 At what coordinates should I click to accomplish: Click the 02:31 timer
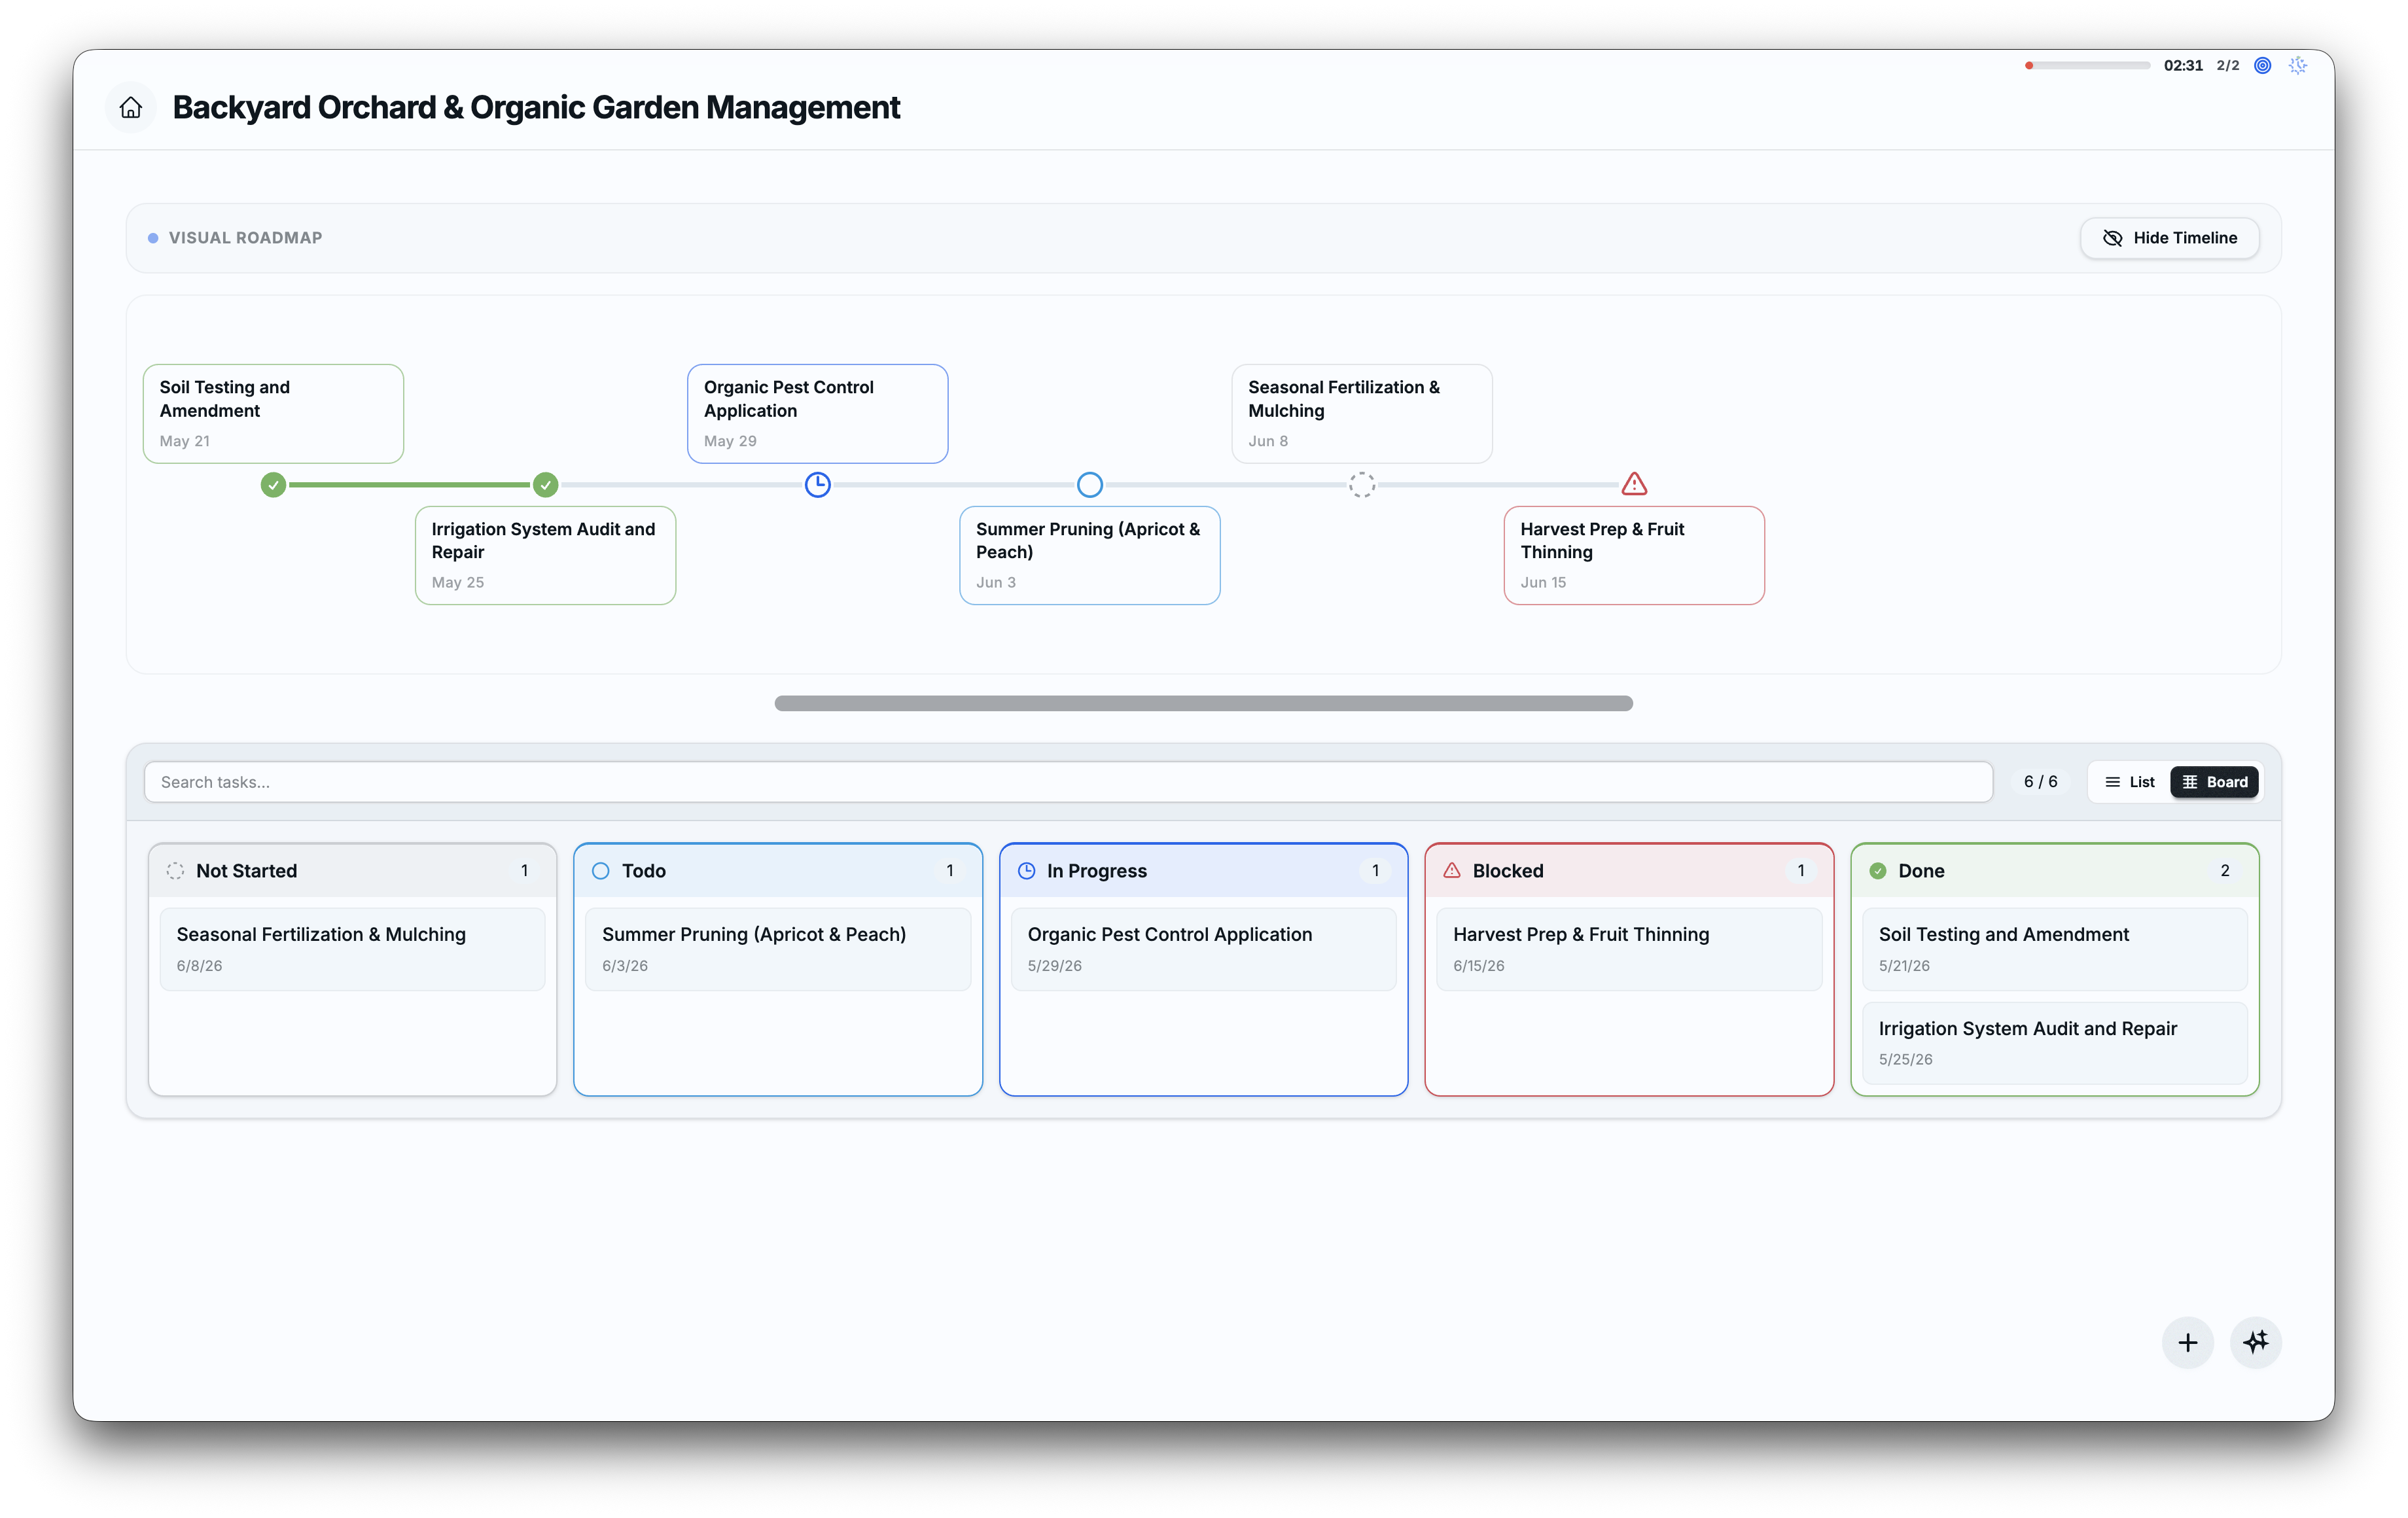(x=2183, y=66)
